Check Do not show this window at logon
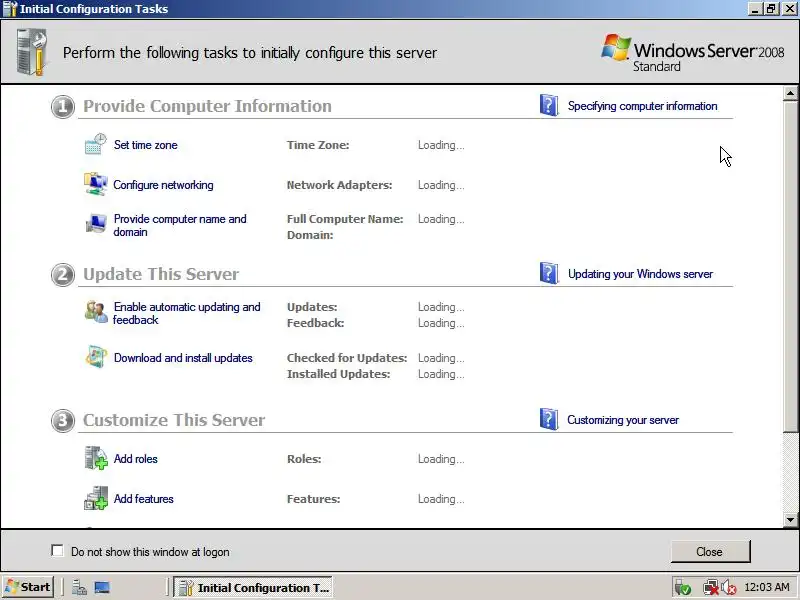 pos(58,551)
